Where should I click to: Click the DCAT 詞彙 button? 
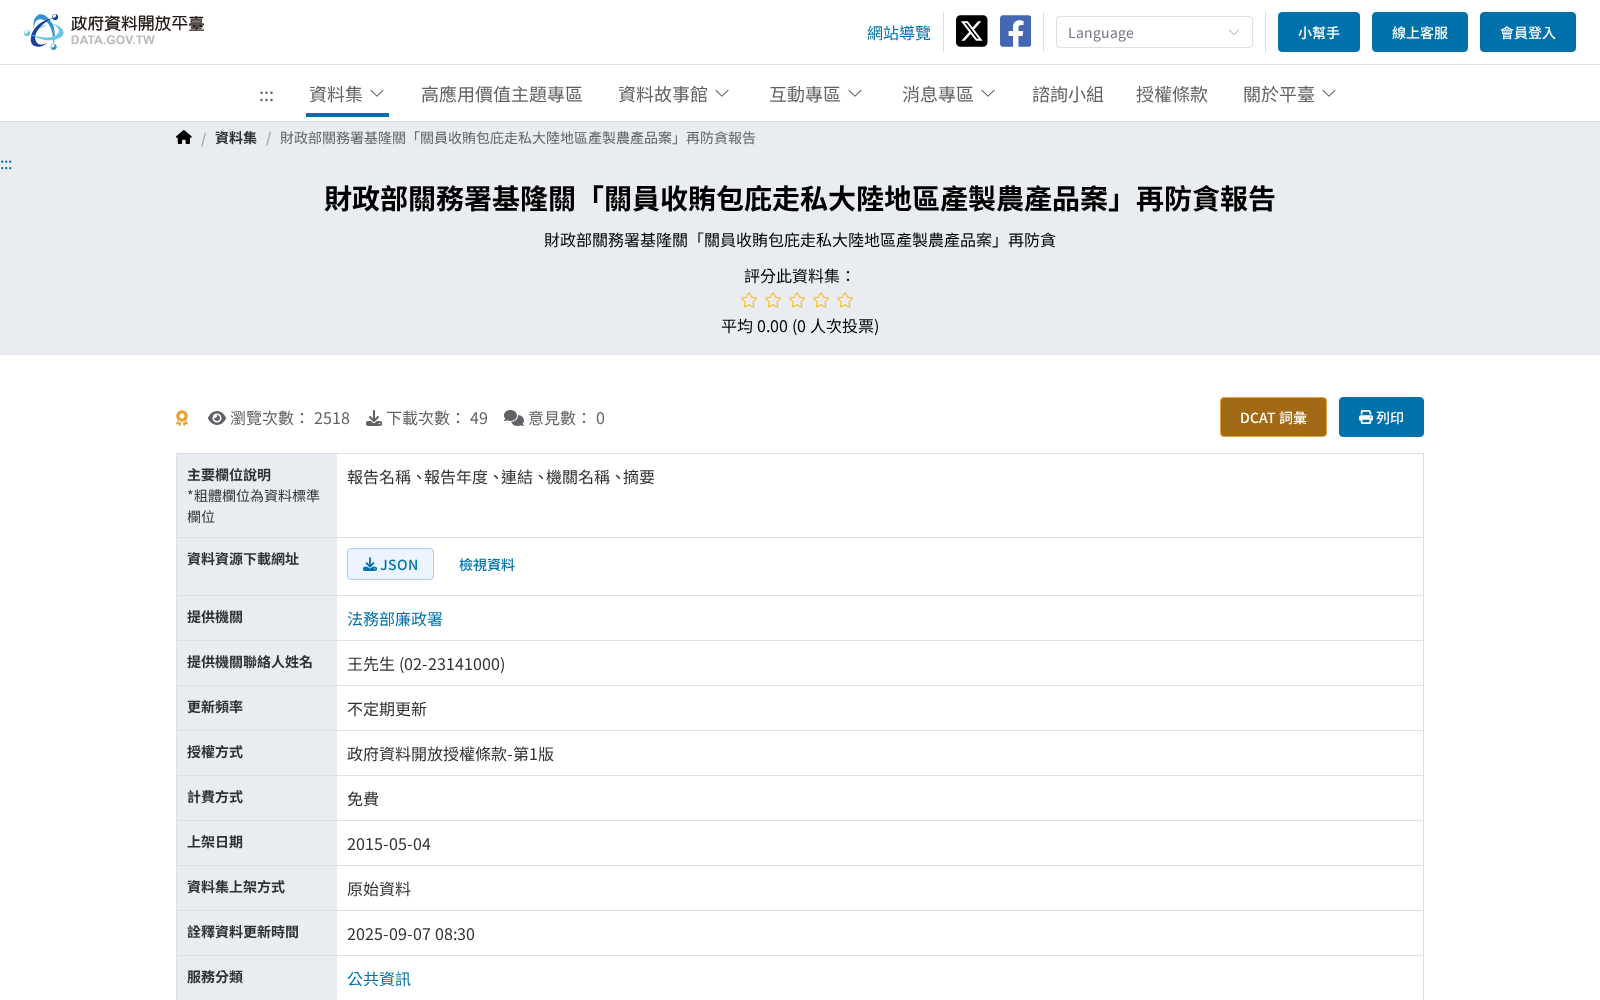click(x=1273, y=417)
